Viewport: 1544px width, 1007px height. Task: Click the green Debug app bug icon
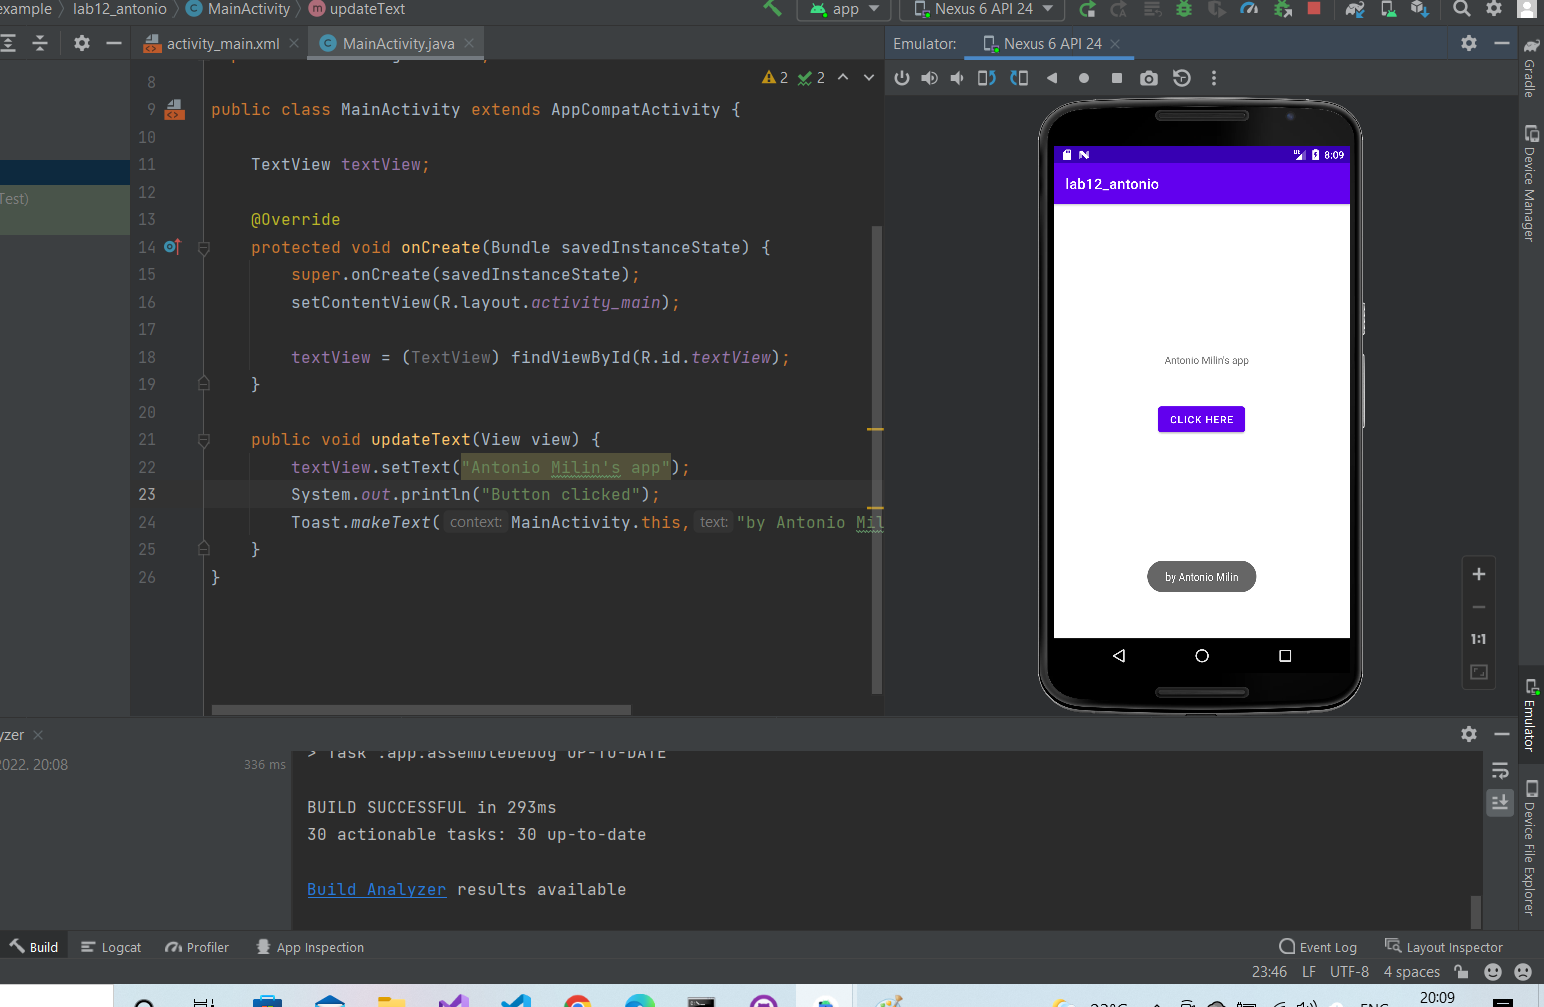coord(1184,9)
